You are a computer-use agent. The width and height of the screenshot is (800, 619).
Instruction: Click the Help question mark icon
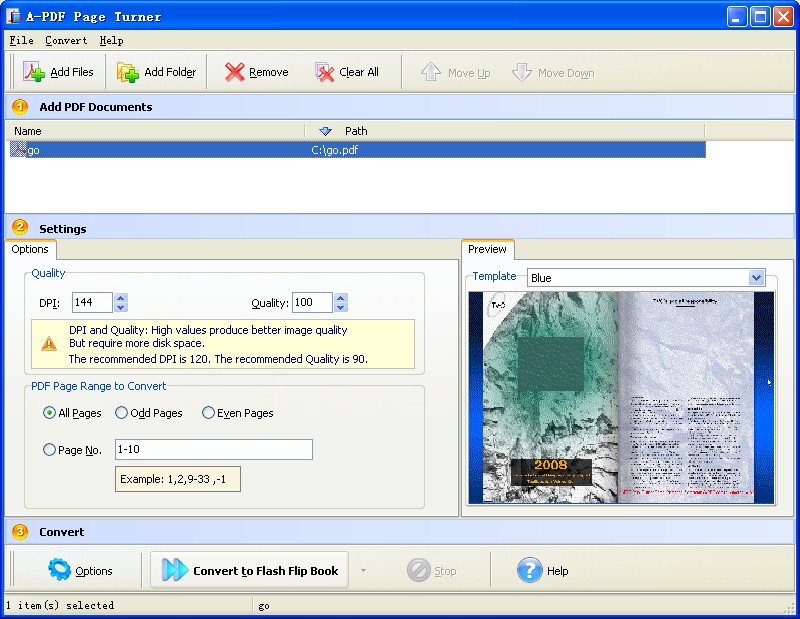[529, 570]
